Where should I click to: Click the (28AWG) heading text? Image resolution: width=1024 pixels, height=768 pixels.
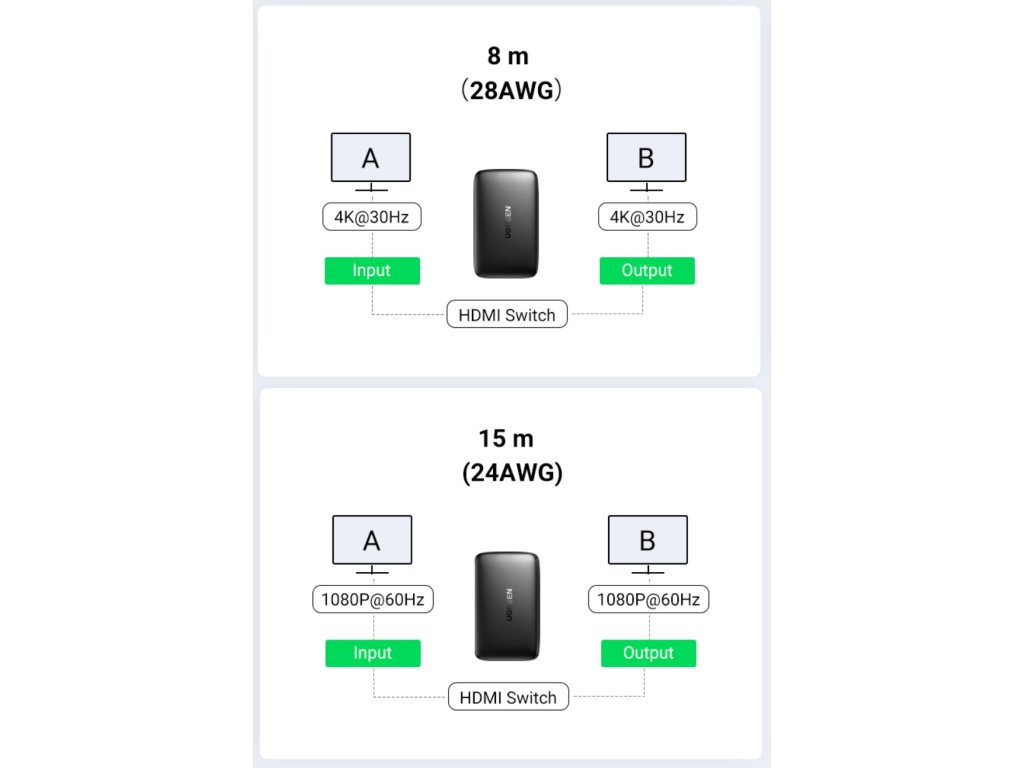511,90
